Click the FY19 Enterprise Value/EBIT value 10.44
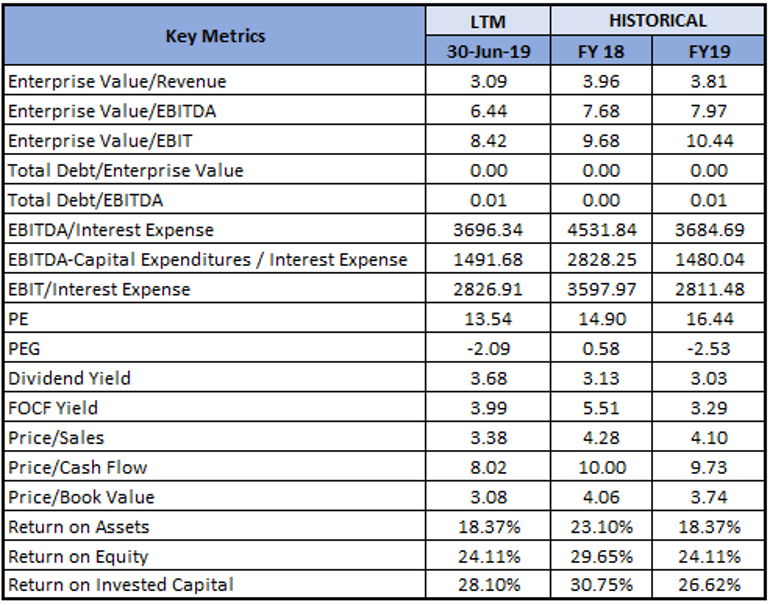Screen dimensions: 770x605 coord(709,140)
